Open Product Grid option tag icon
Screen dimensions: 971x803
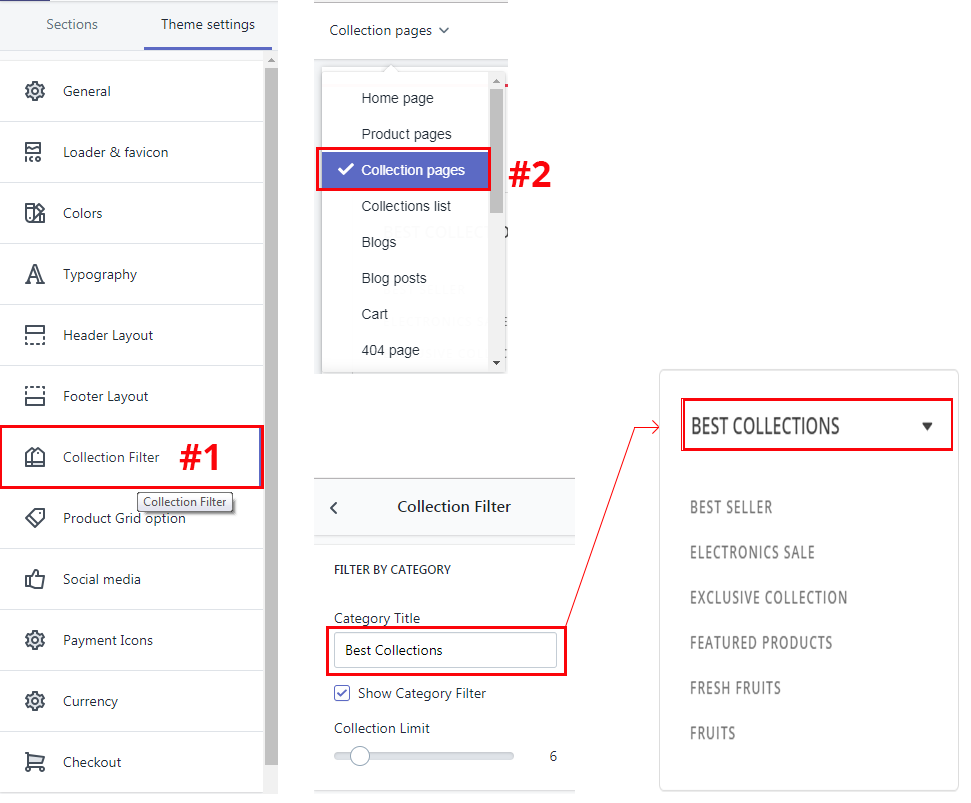click(x=35, y=518)
